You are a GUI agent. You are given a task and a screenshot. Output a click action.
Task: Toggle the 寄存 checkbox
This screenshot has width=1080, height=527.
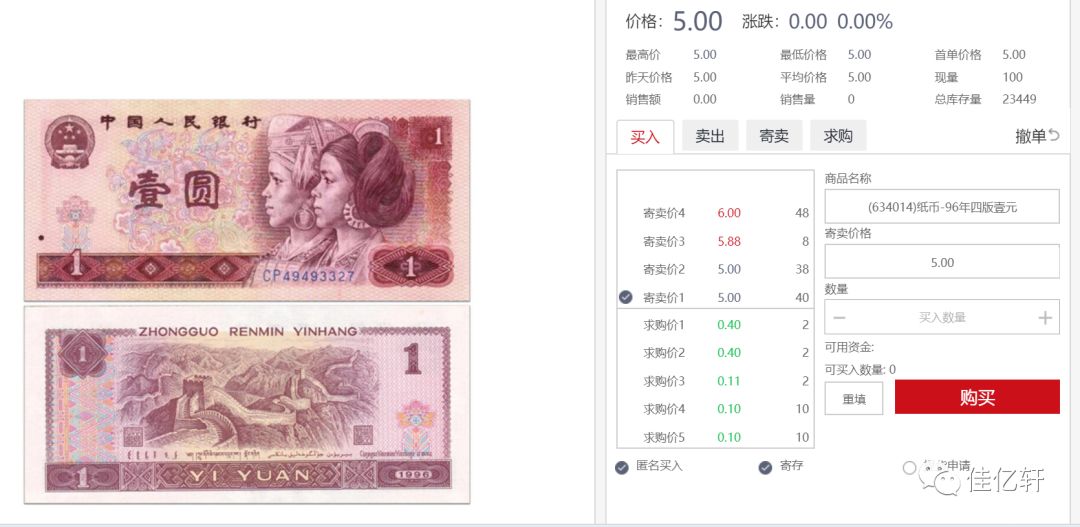[x=765, y=468]
